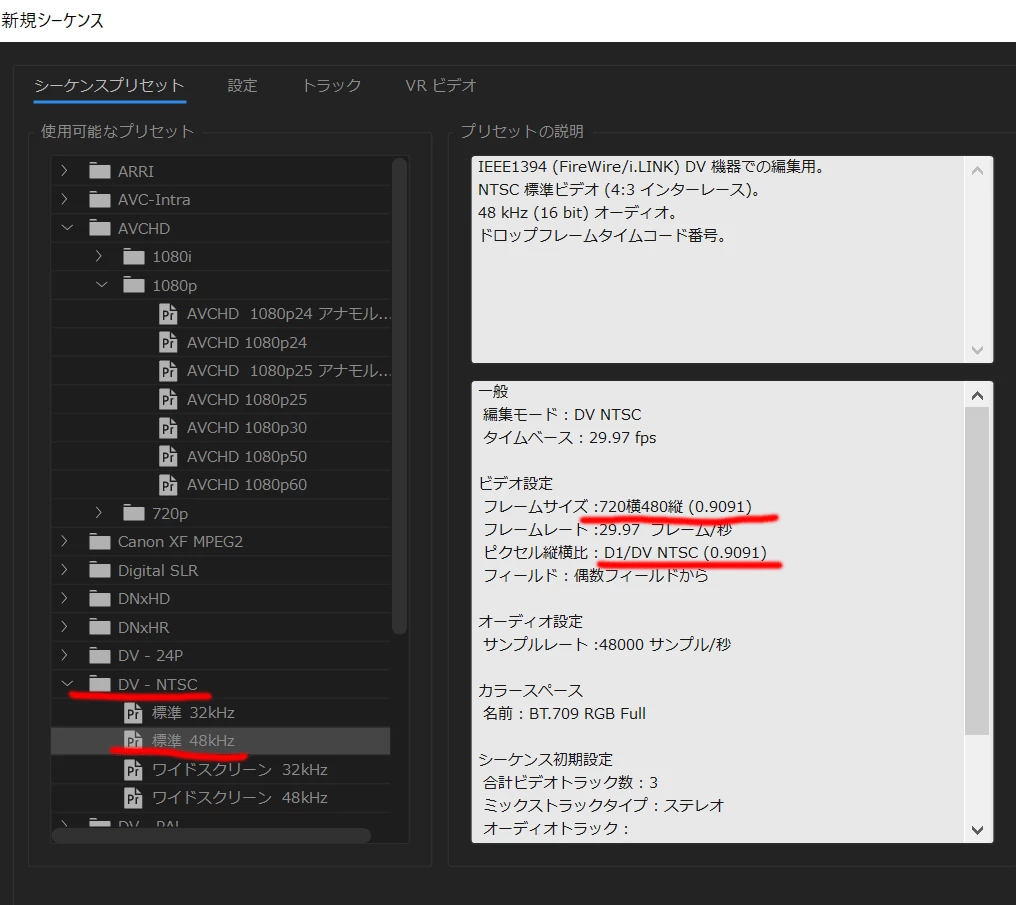Select the AVCHD 1080p50 preset

coord(247,456)
